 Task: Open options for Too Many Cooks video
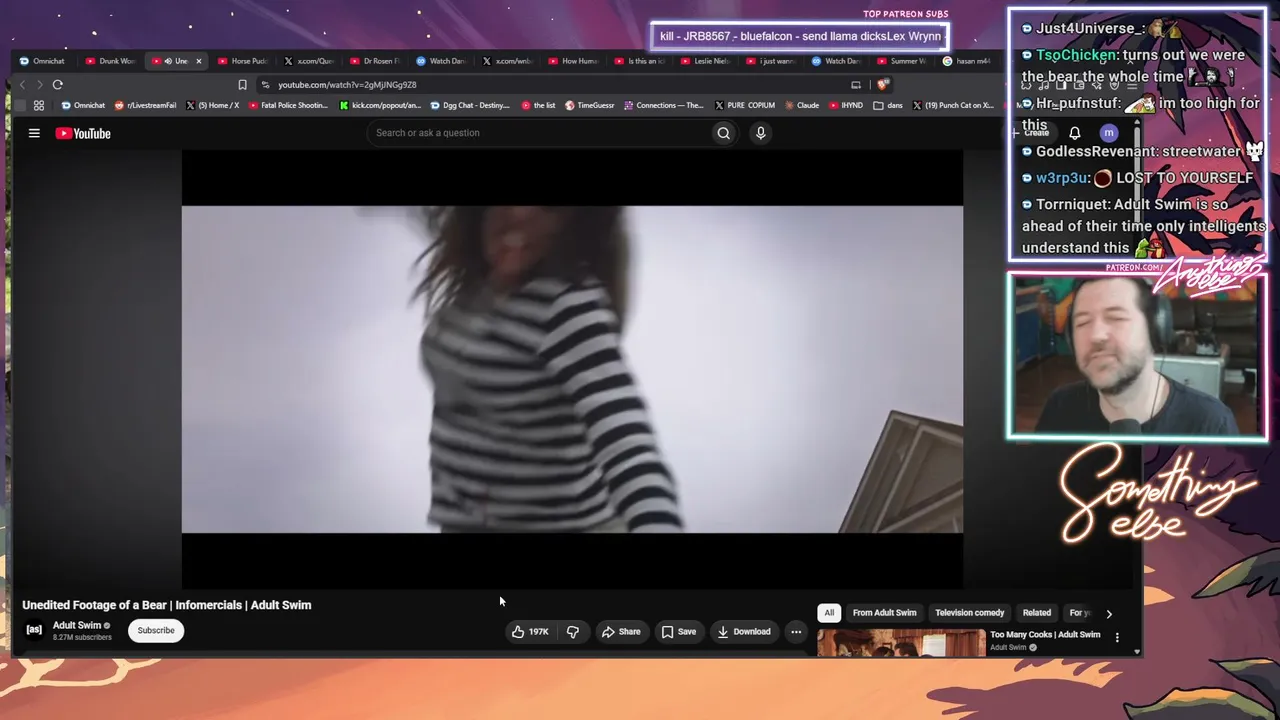1117,637
